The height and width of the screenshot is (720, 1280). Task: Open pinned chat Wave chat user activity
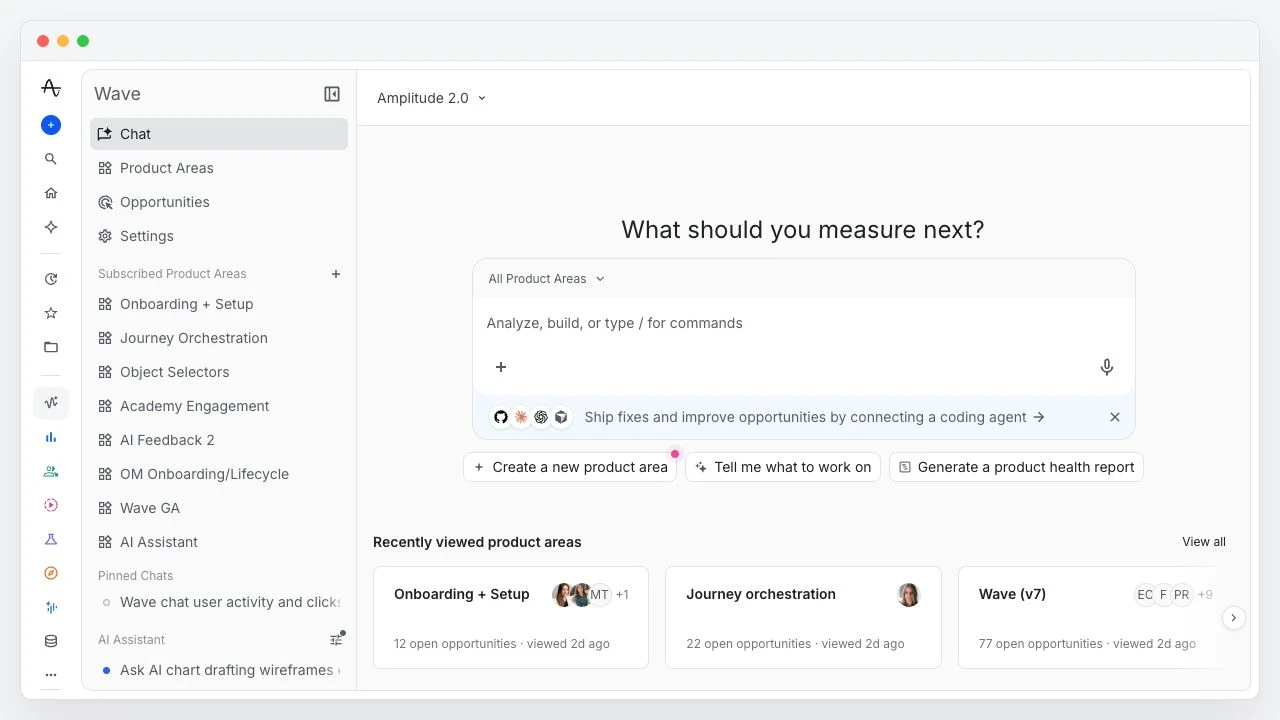point(219,602)
